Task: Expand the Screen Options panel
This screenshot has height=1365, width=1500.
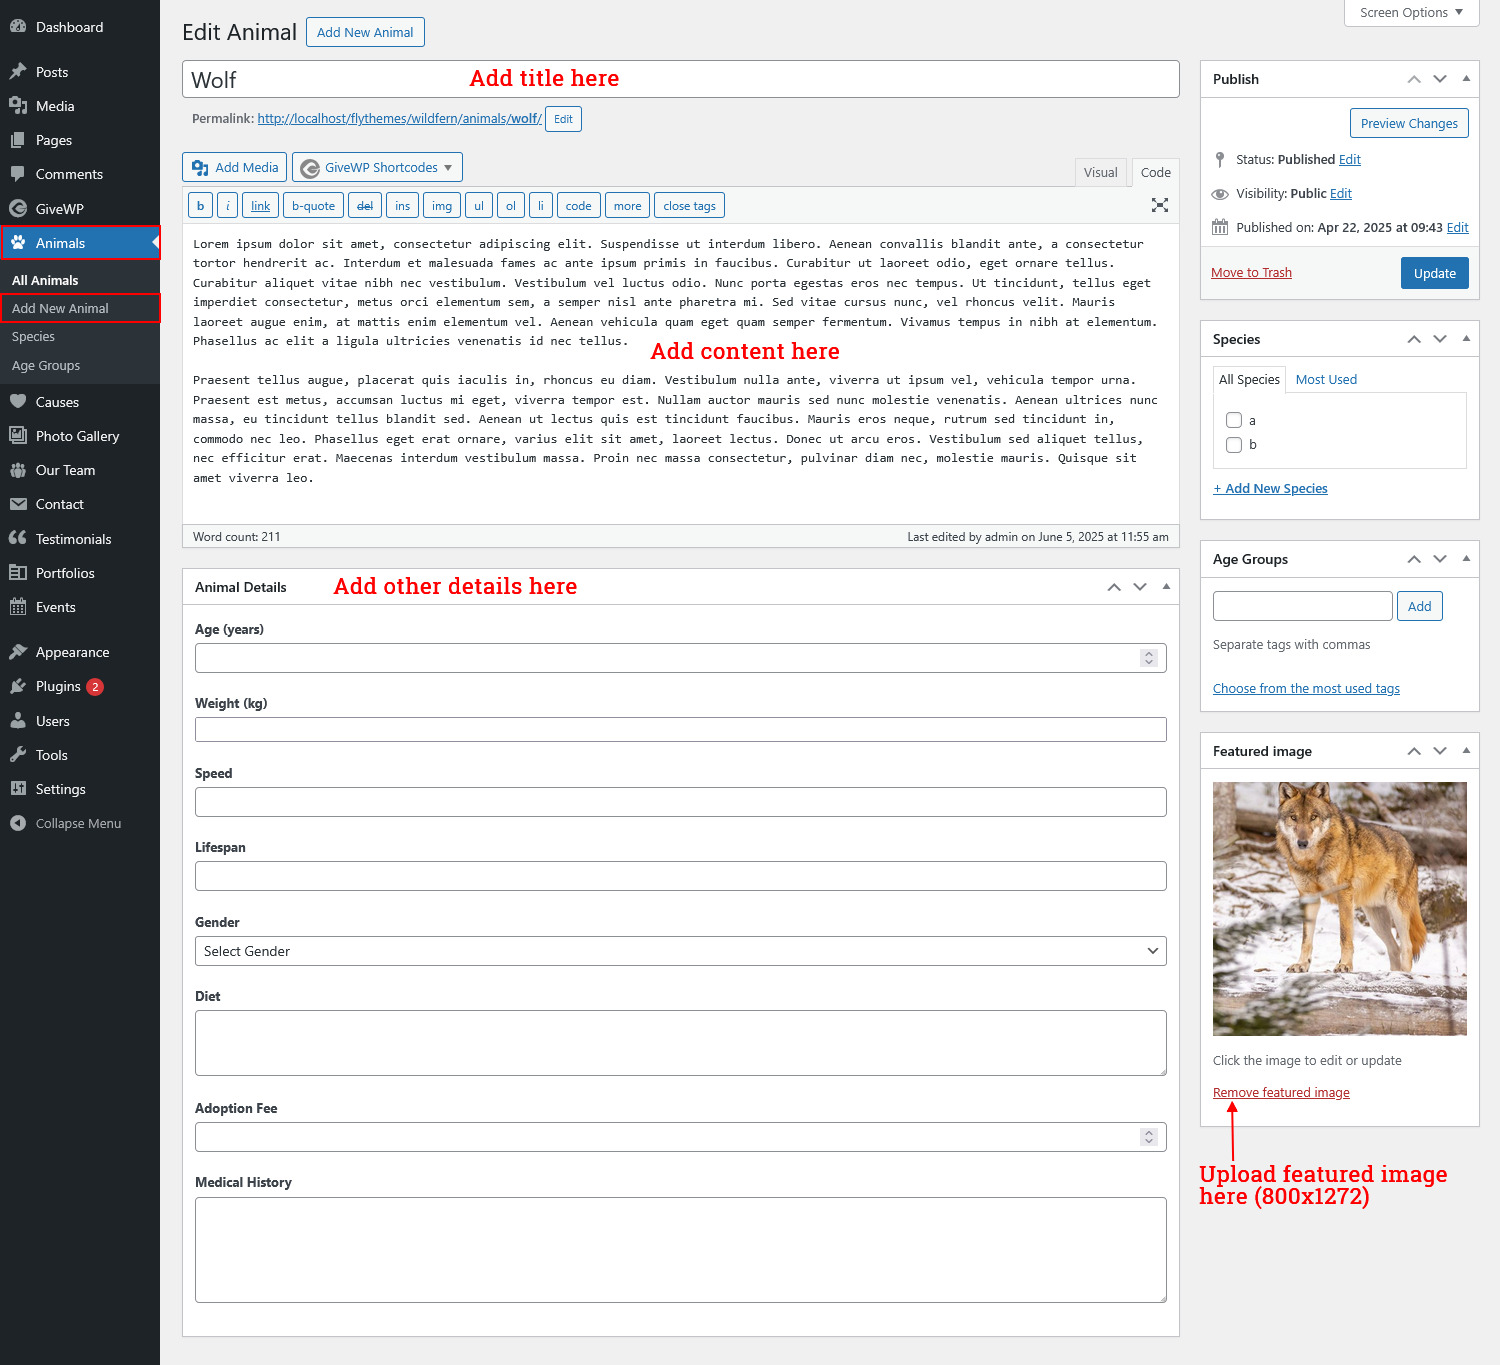Action: click(1411, 13)
